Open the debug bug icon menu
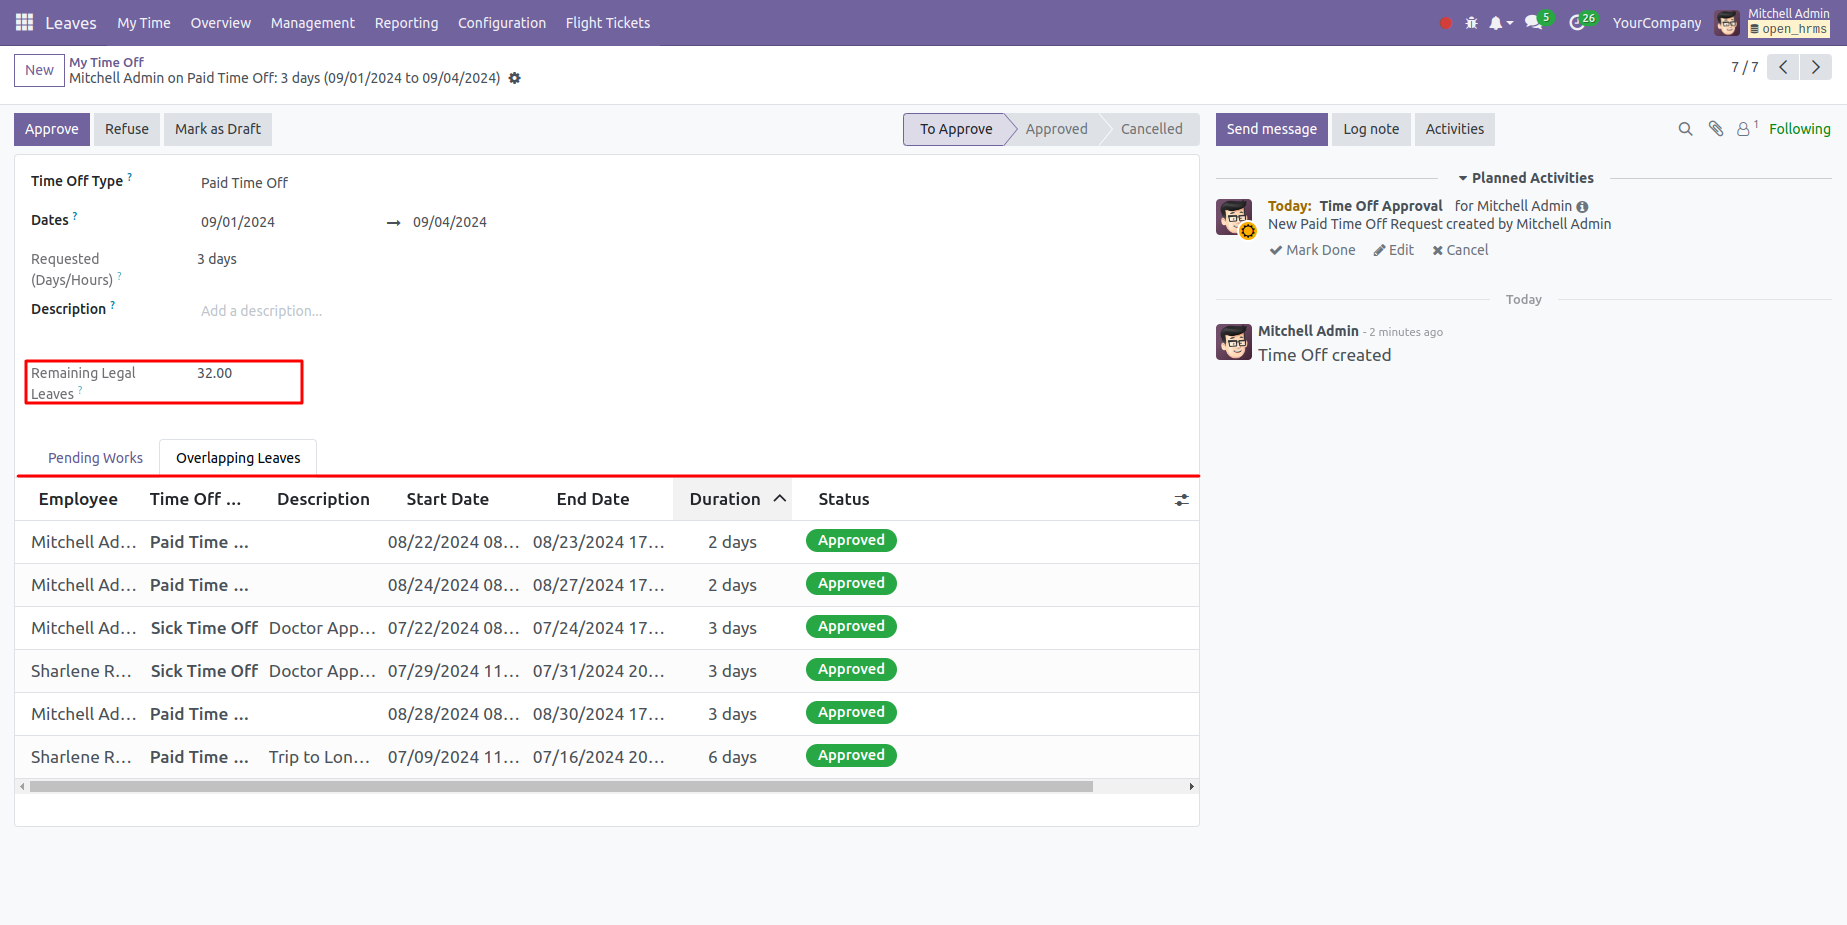The image size is (1847, 925). tap(1471, 23)
